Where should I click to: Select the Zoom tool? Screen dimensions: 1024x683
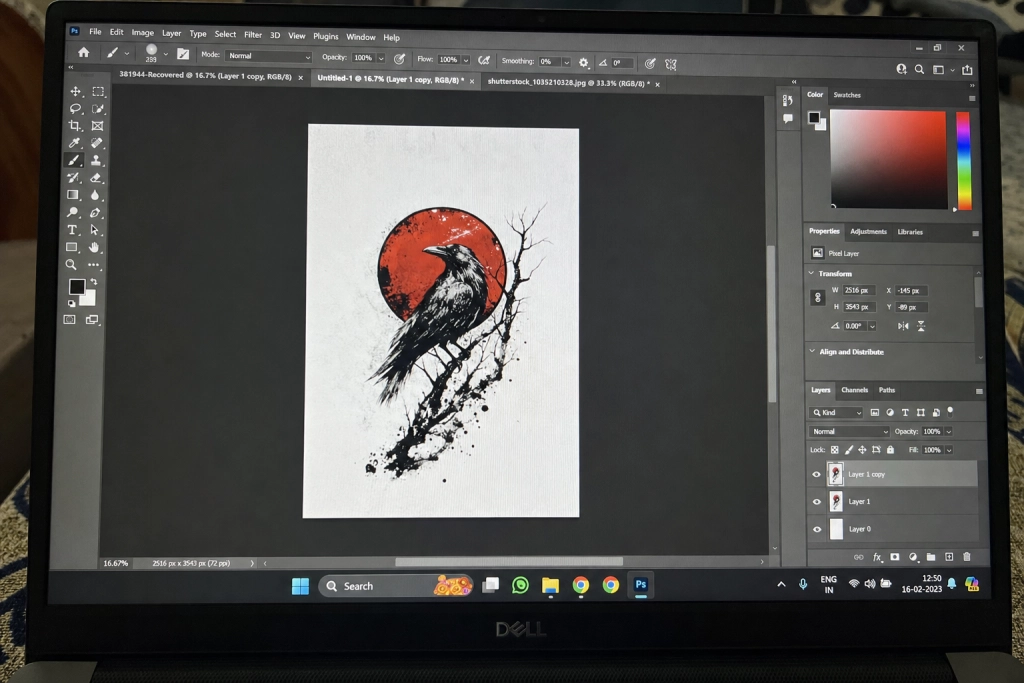[71, 264]
